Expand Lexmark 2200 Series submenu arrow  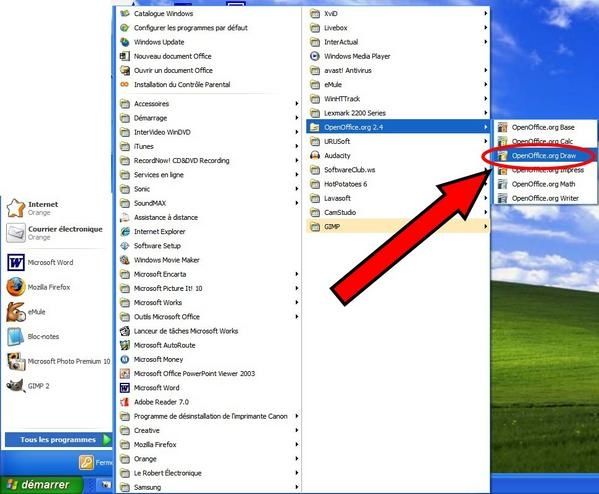tap(486, 113)
